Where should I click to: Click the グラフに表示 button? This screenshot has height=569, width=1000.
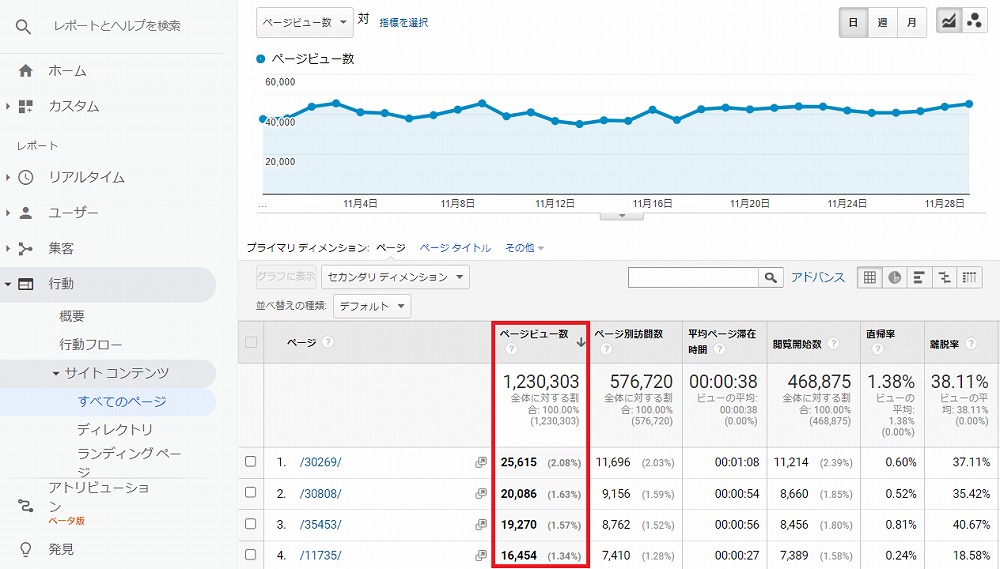286,277
